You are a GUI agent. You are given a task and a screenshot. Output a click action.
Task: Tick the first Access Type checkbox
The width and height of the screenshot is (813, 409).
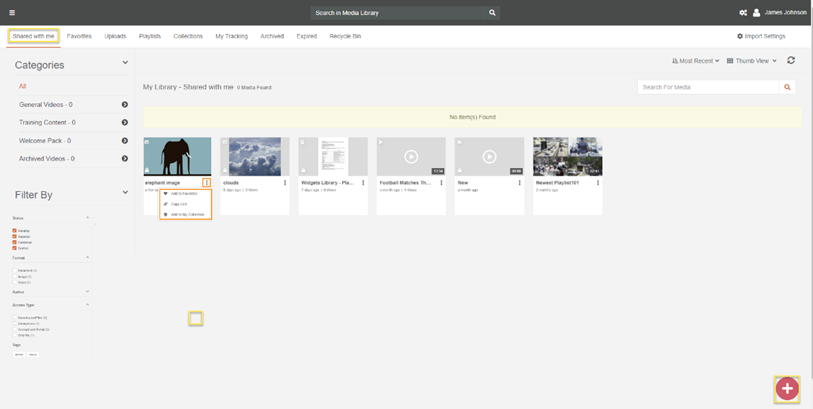pos(15,317)
